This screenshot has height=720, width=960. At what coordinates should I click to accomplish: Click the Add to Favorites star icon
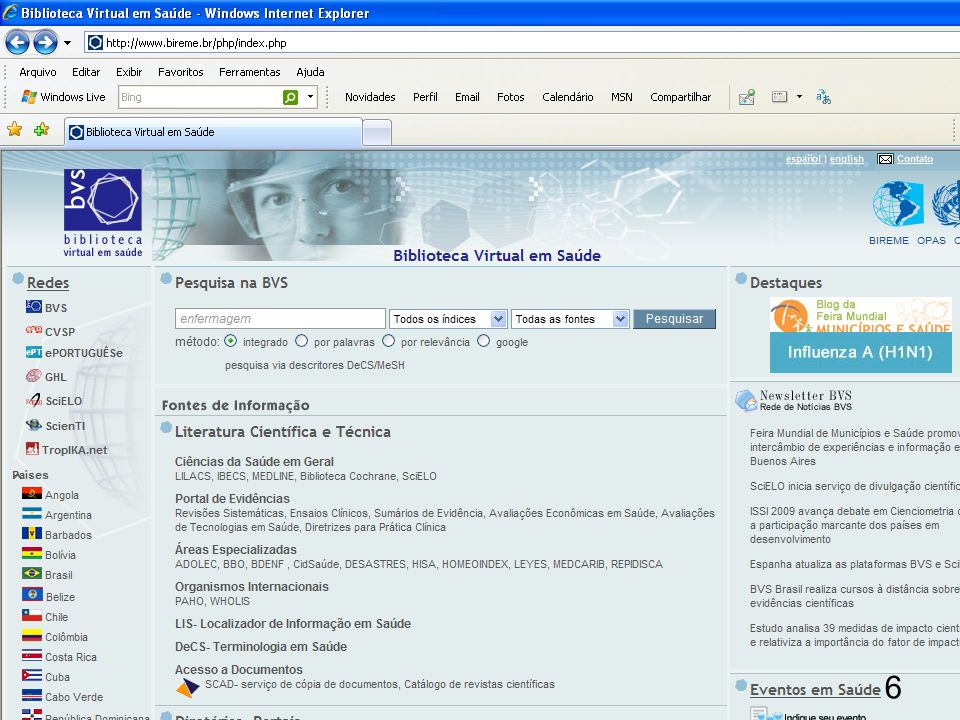[x=42, y=129]
